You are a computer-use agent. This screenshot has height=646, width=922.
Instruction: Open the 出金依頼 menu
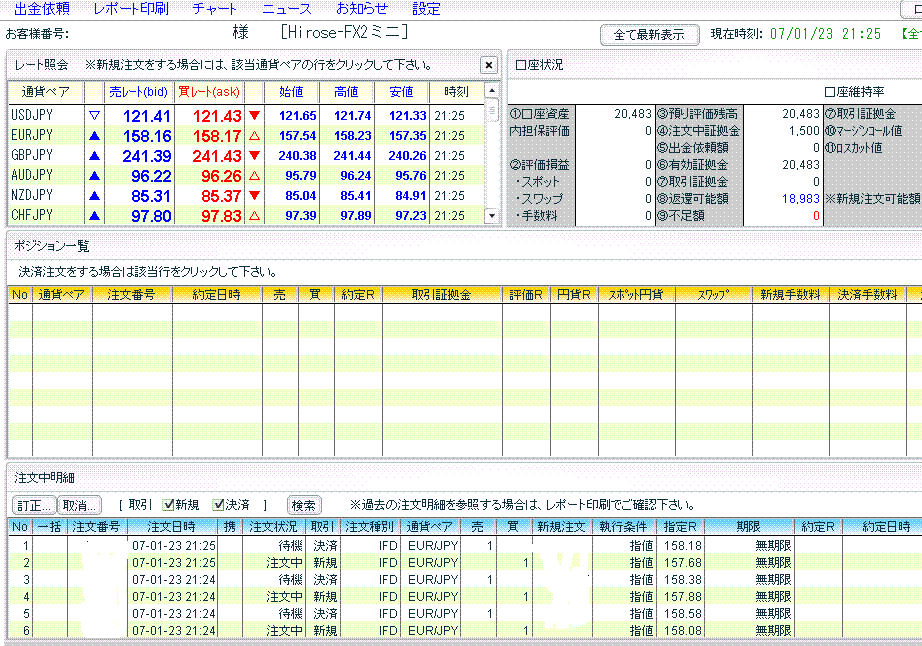[x=42, y=9]
